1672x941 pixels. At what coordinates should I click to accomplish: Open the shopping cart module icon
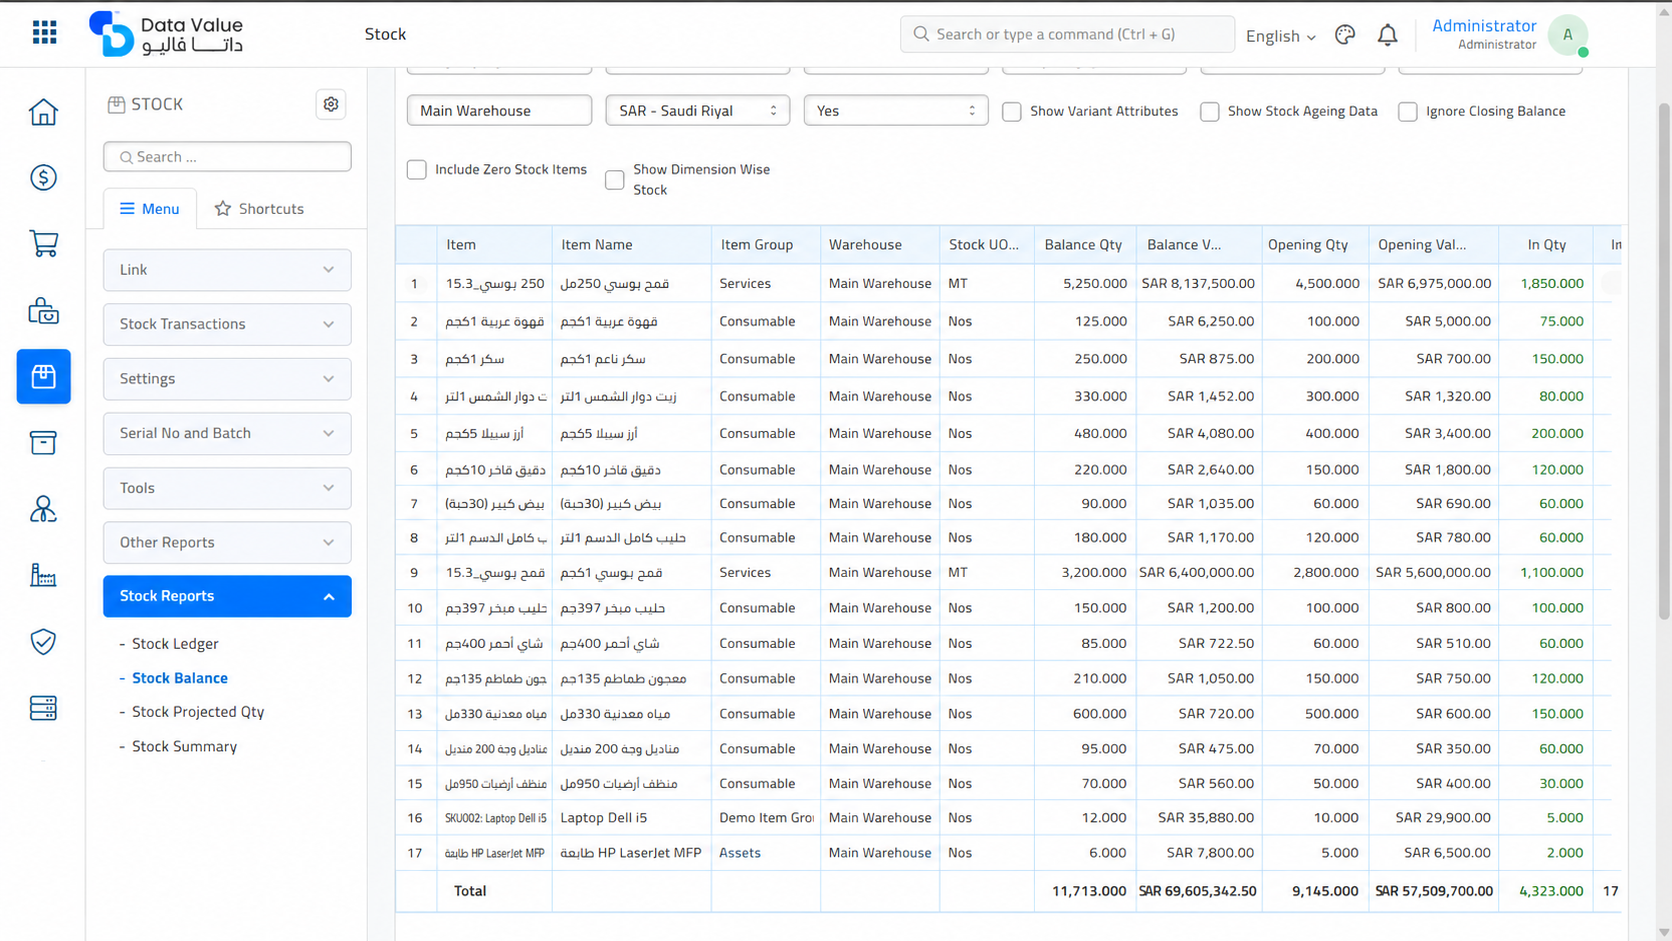pos(43,244)
